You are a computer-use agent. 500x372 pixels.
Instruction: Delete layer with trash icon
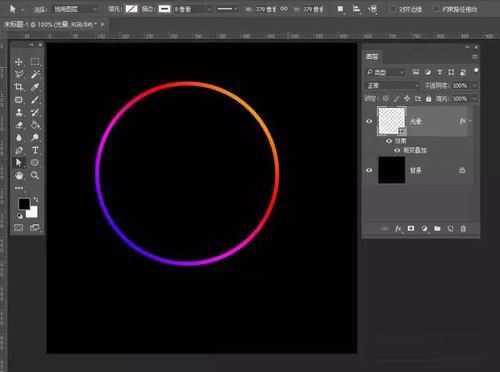[x=463, y=229]
